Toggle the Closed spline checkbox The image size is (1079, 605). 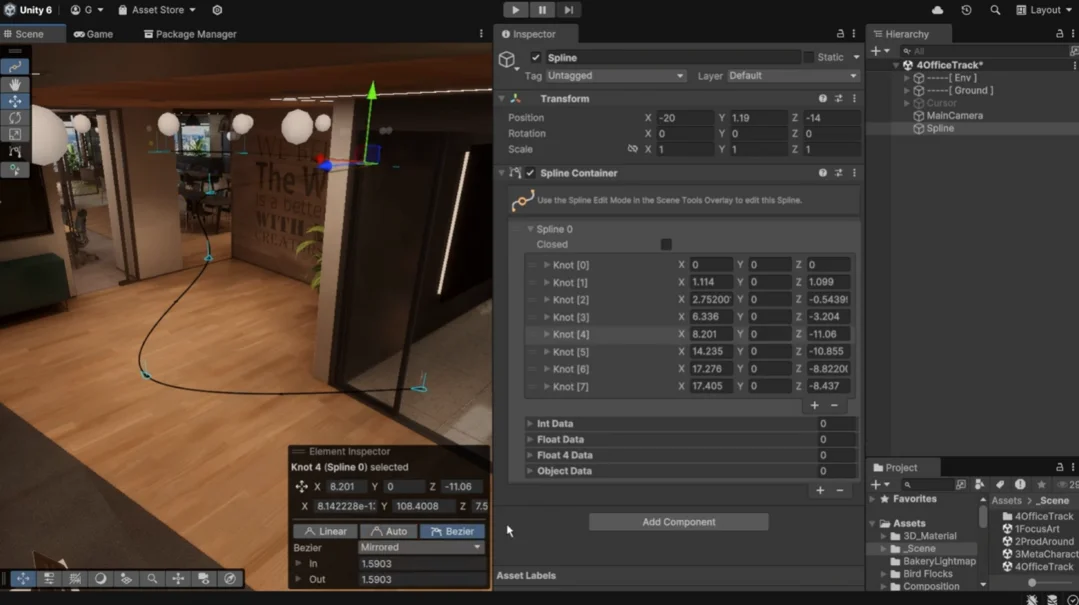tap(666, 244)
